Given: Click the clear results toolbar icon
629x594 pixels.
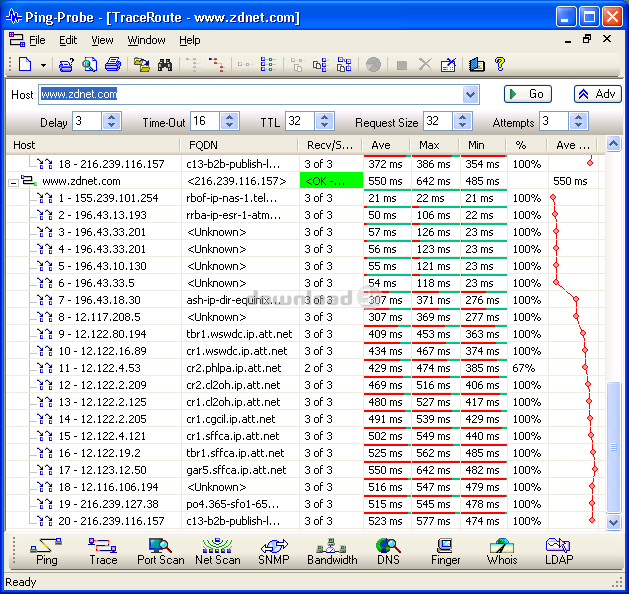Looking at the screenshot, I should click(448, 65).
